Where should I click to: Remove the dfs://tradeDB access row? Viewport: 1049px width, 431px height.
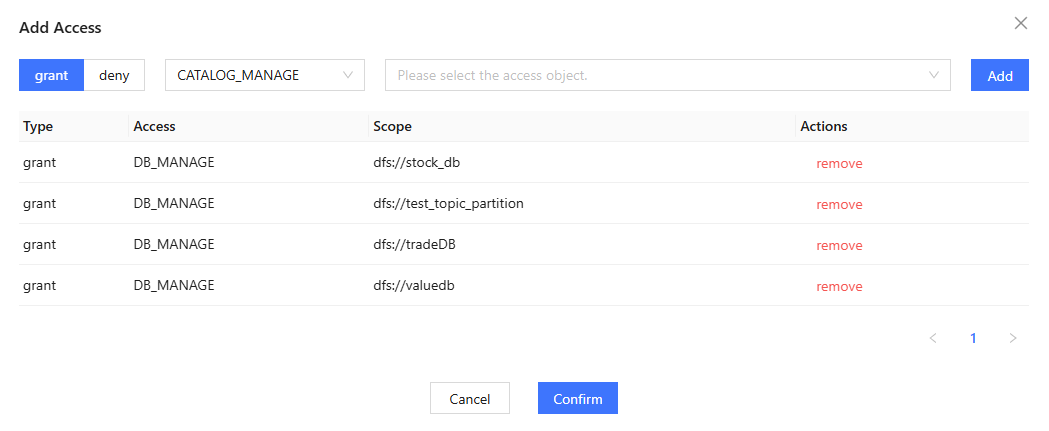point(839,246)
